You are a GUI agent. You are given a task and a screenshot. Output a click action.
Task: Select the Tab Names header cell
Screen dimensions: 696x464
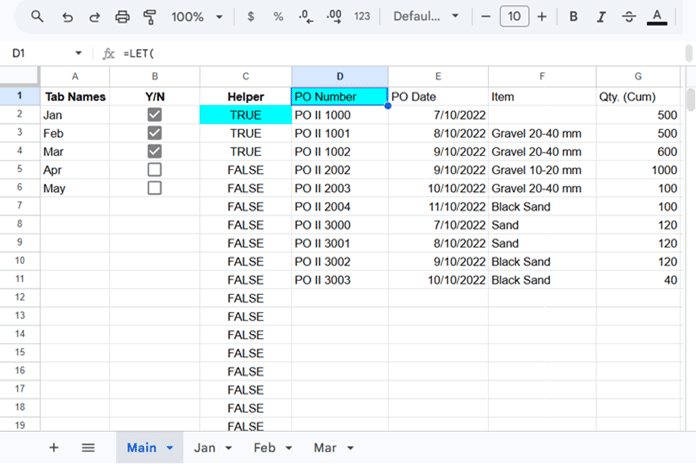point(75,96)
